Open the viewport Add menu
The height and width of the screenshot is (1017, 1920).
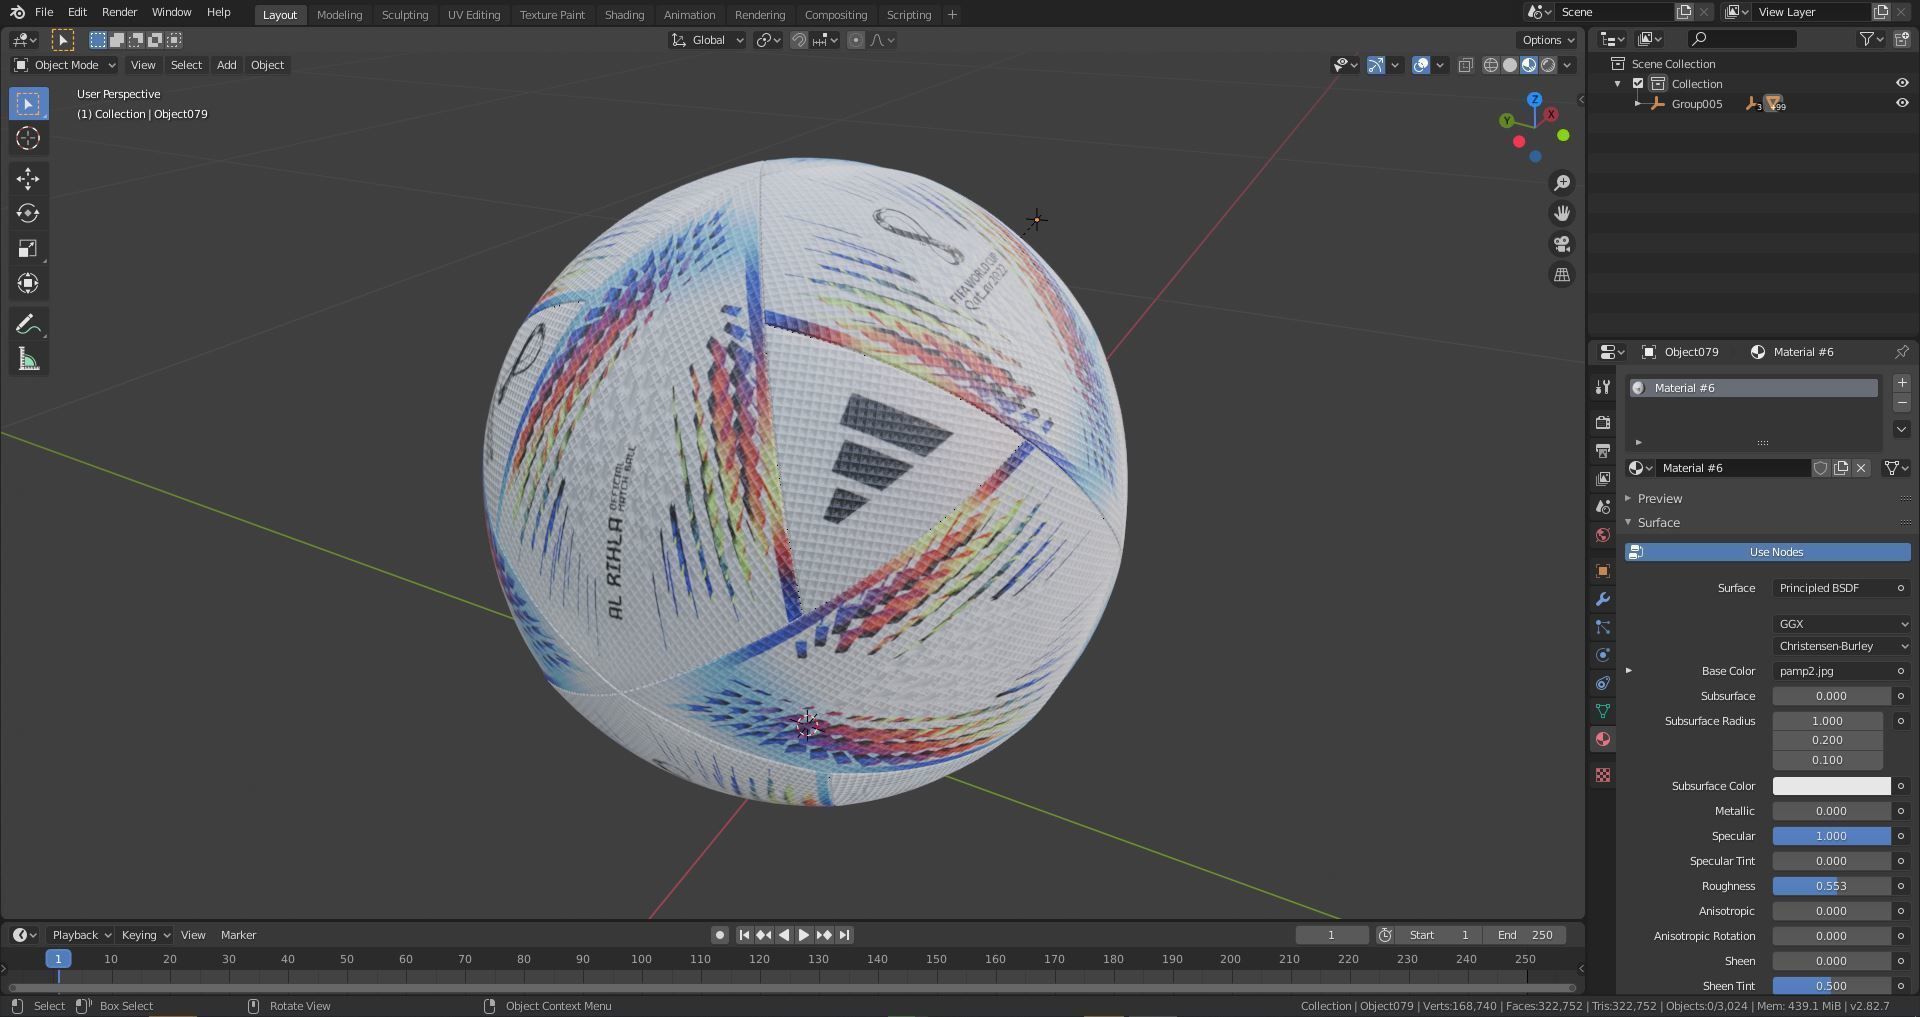pos(226,65)
